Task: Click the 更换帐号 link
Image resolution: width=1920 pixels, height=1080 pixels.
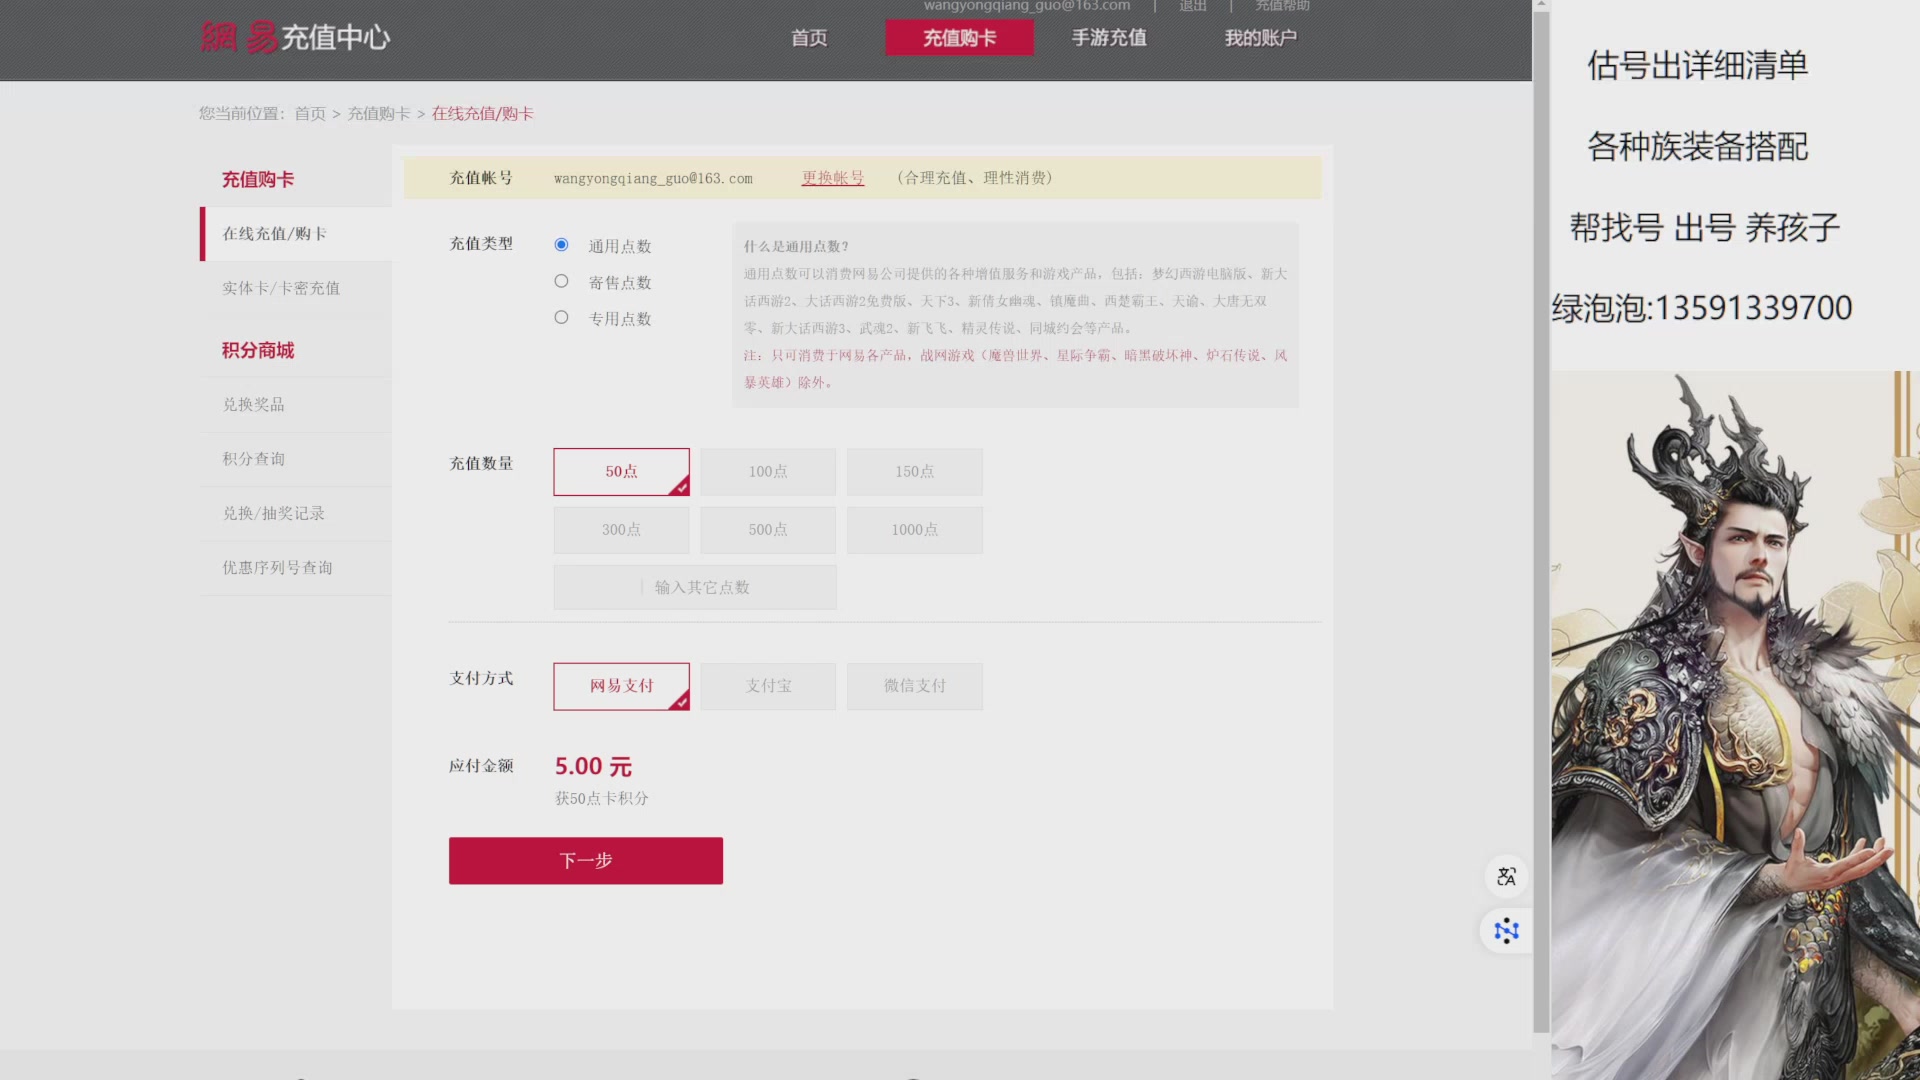Action: pyautogui.click(x=833, y=178)
